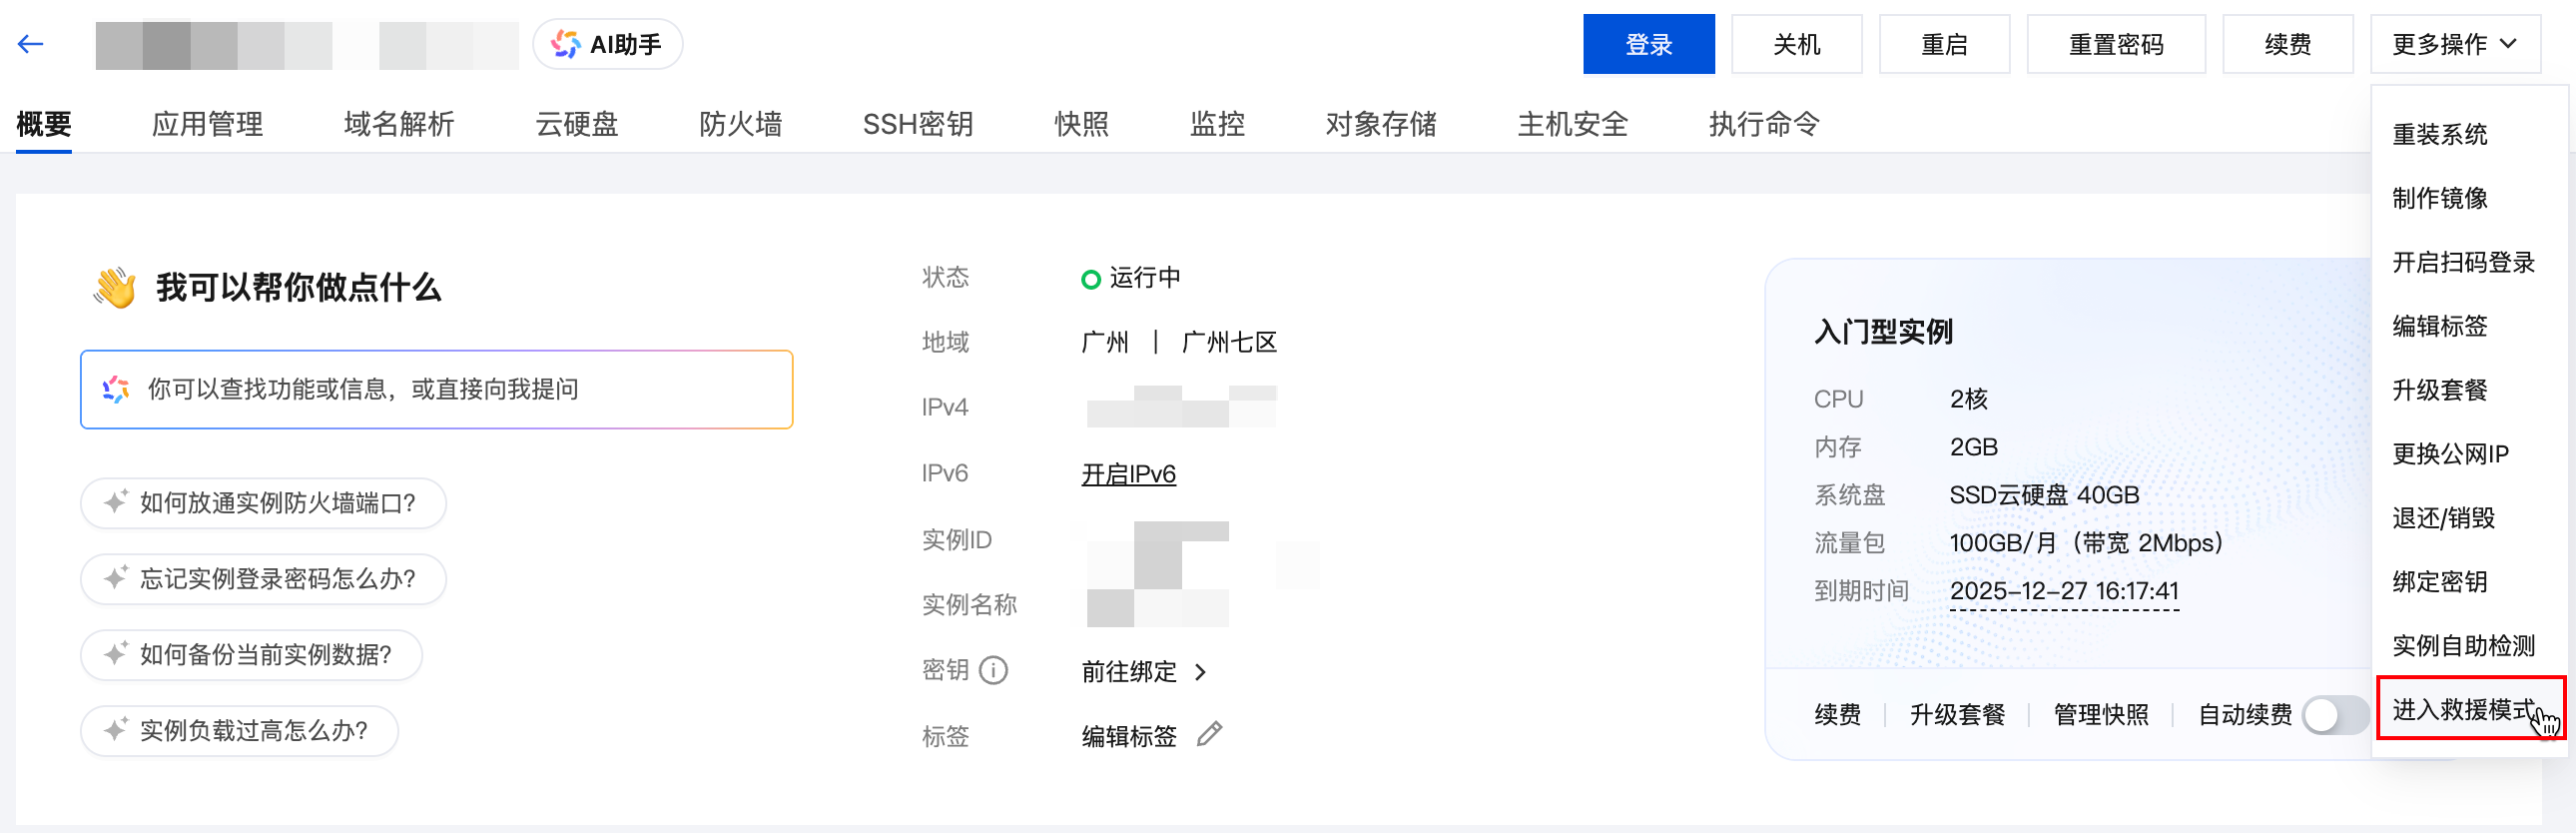This screenshot has width=2576, height=833.
Task: Toggle the 自动续费 switch
Action: (x=2334, y=715)
